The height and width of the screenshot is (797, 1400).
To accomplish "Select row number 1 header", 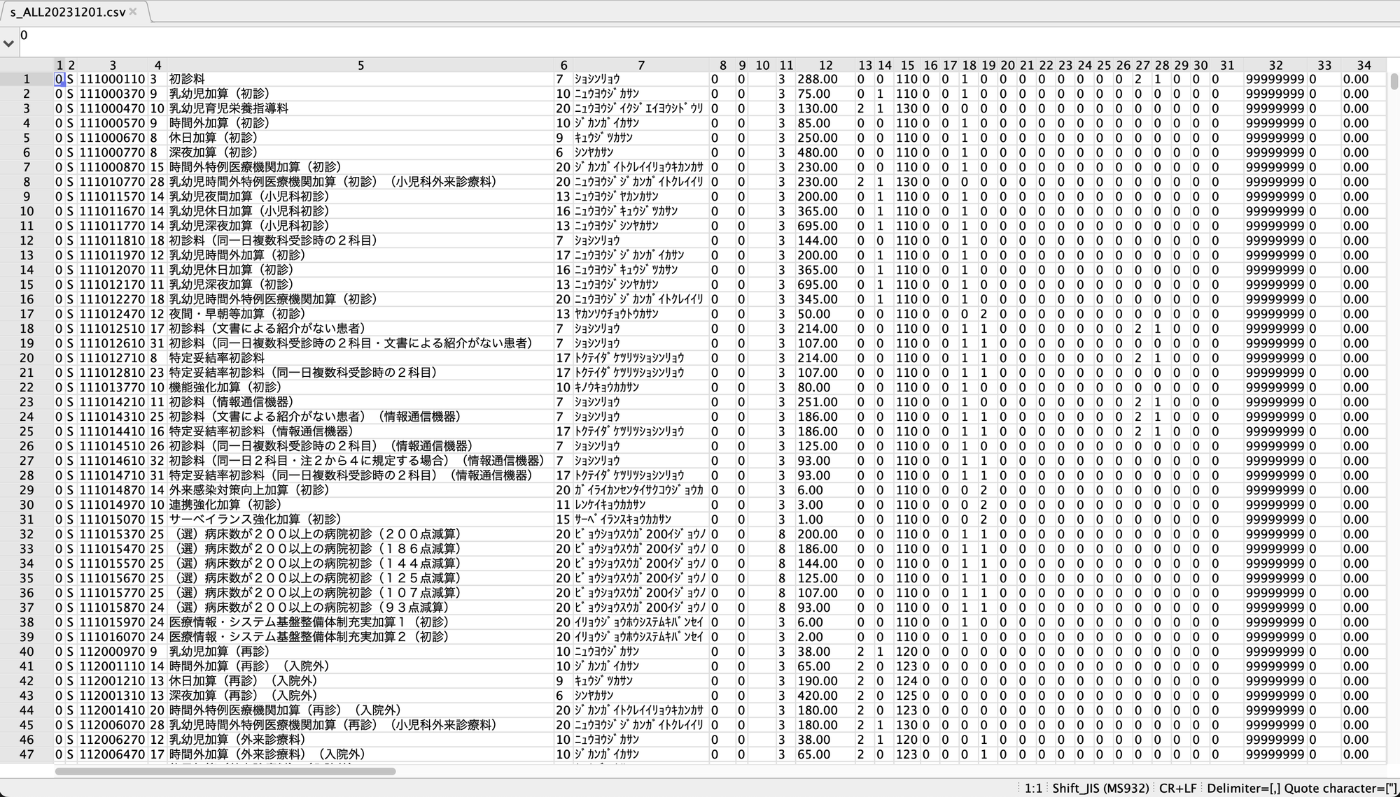I will (27, 79).
